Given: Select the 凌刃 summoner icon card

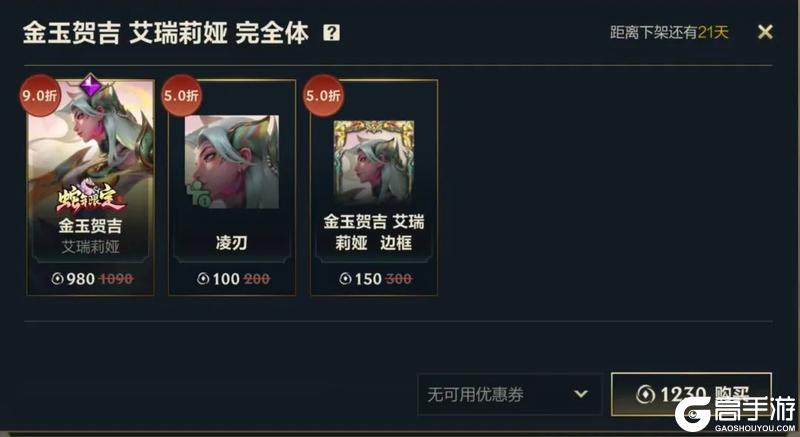Looking at the screenshot, I should coord(232,187).
